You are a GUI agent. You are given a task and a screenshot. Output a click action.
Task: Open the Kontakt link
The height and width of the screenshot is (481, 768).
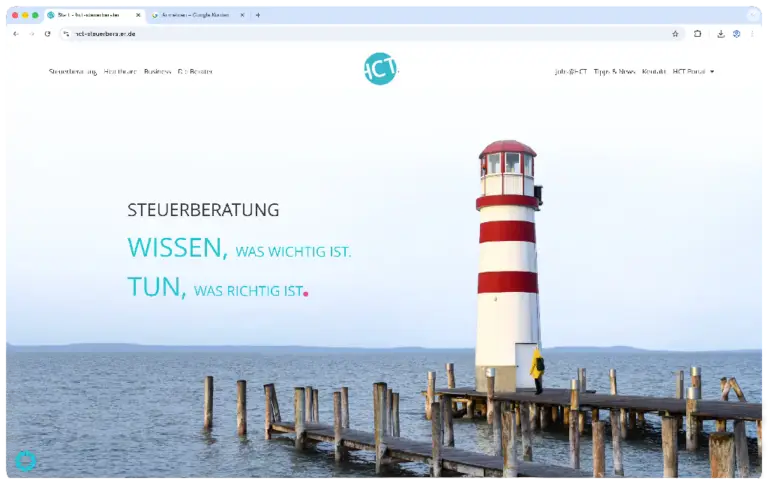point(654,72)
